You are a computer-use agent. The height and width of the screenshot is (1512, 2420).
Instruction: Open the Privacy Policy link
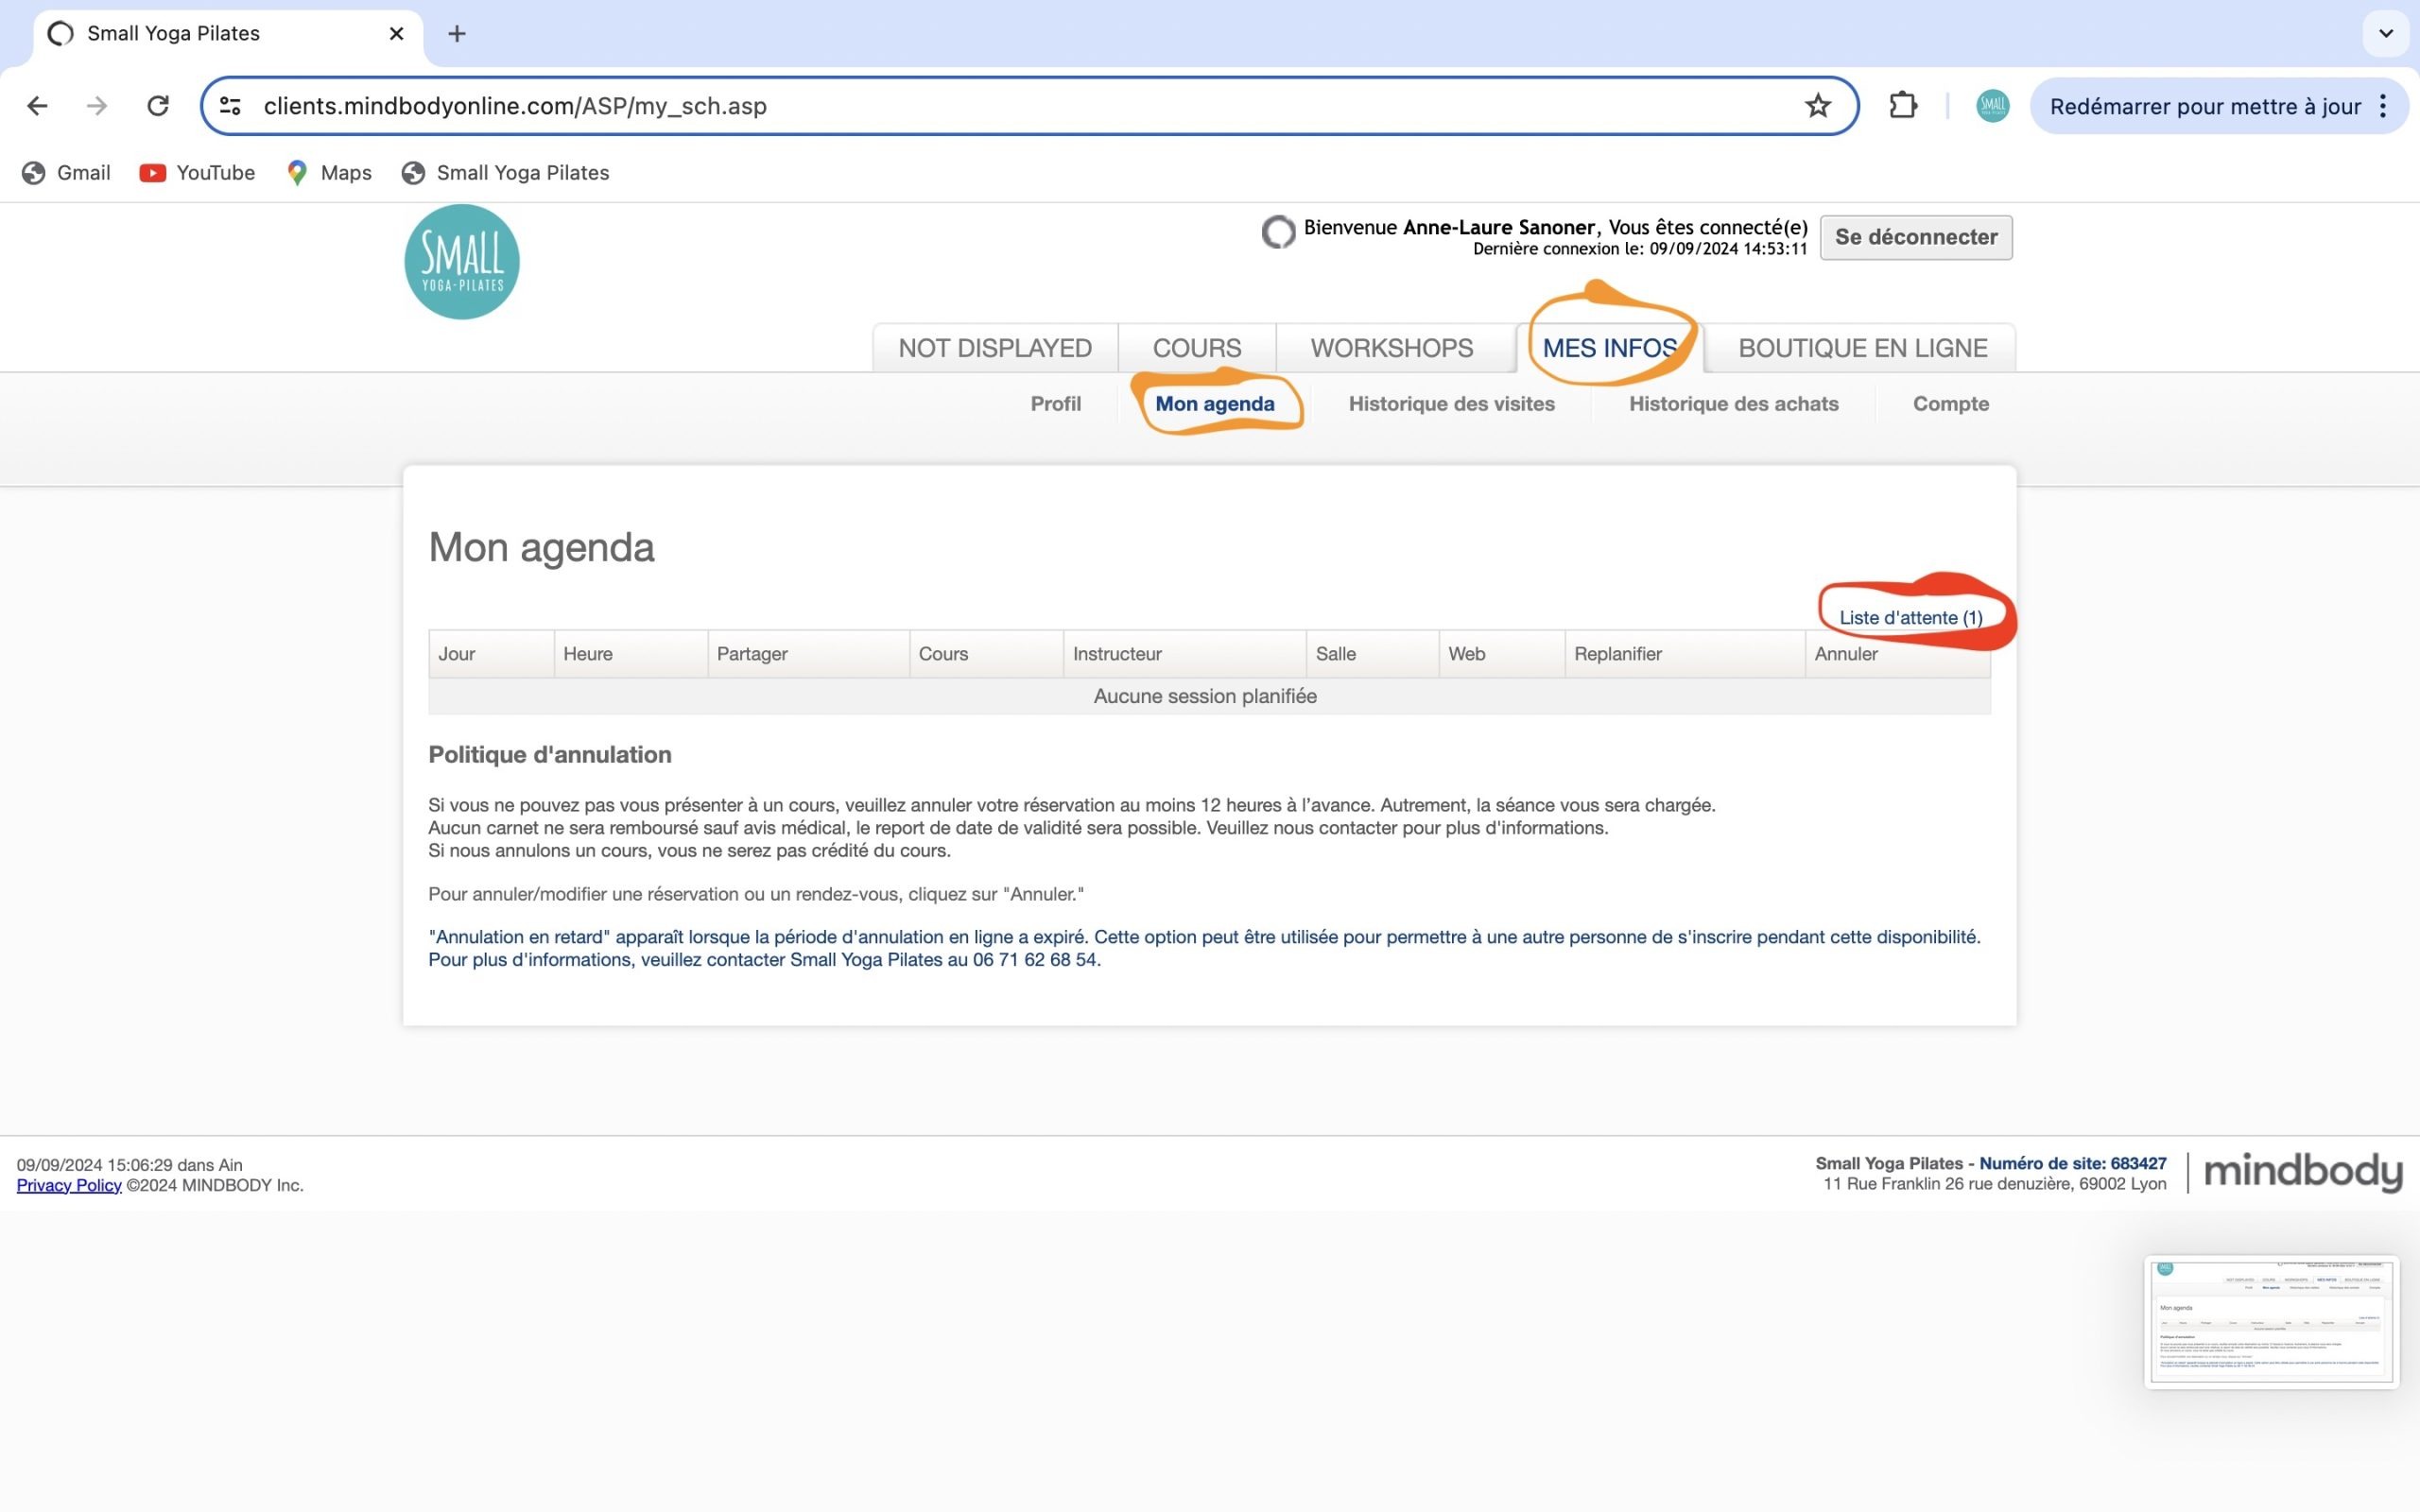click(x=69, y=1185)
